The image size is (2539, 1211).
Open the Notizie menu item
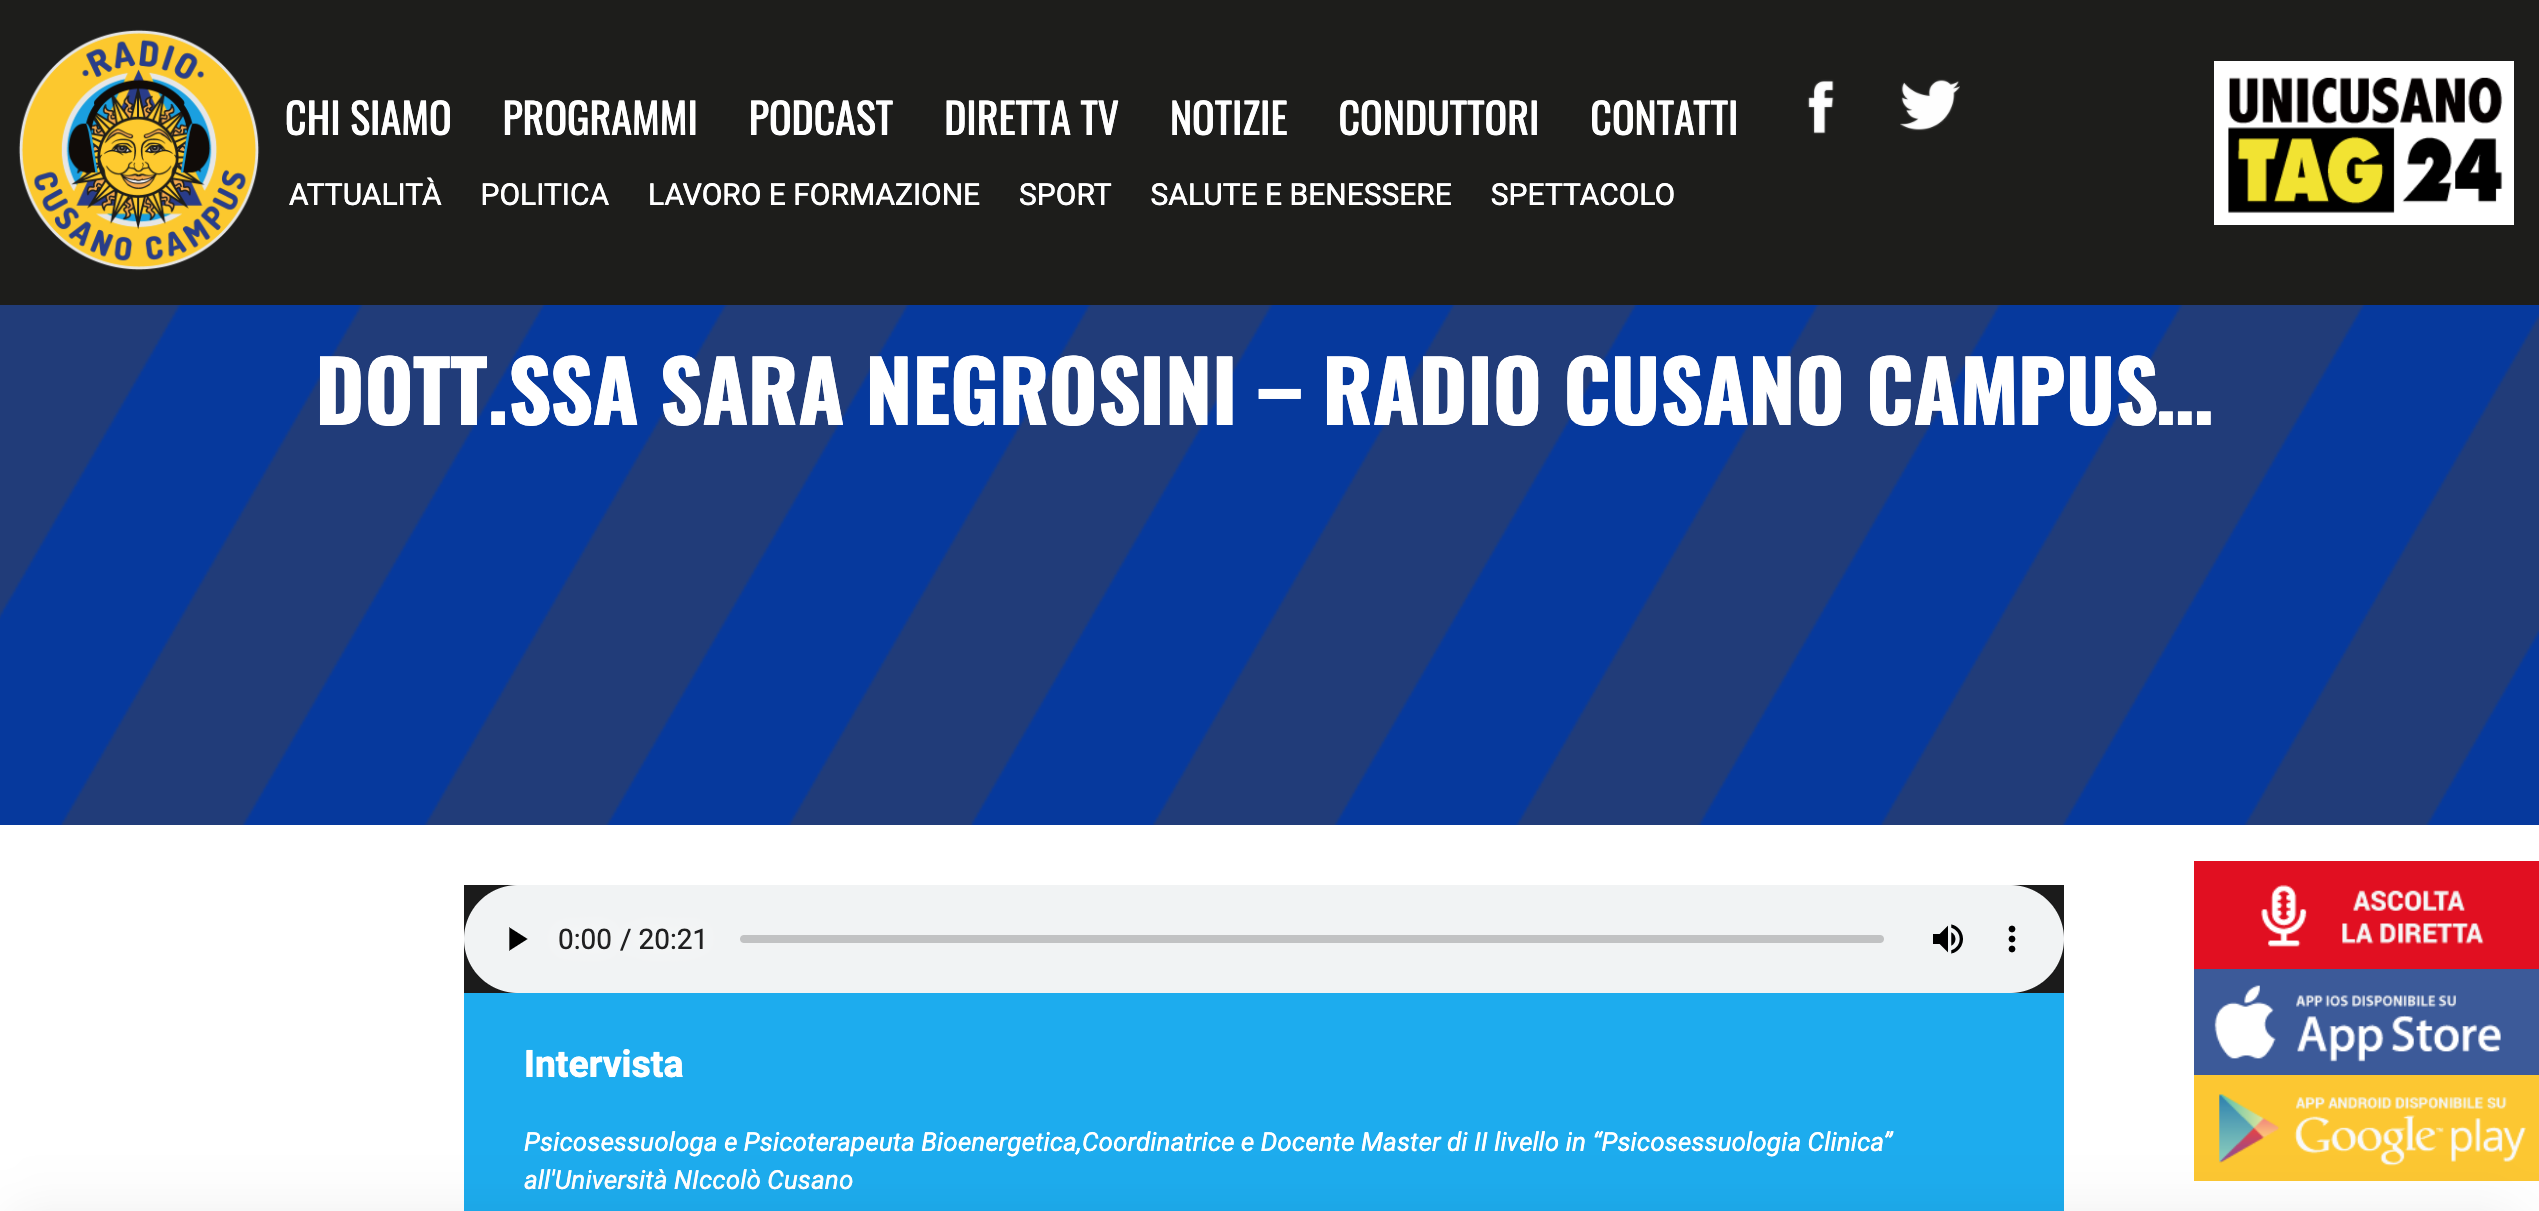pyautogui.click(x=1229, y=119)
